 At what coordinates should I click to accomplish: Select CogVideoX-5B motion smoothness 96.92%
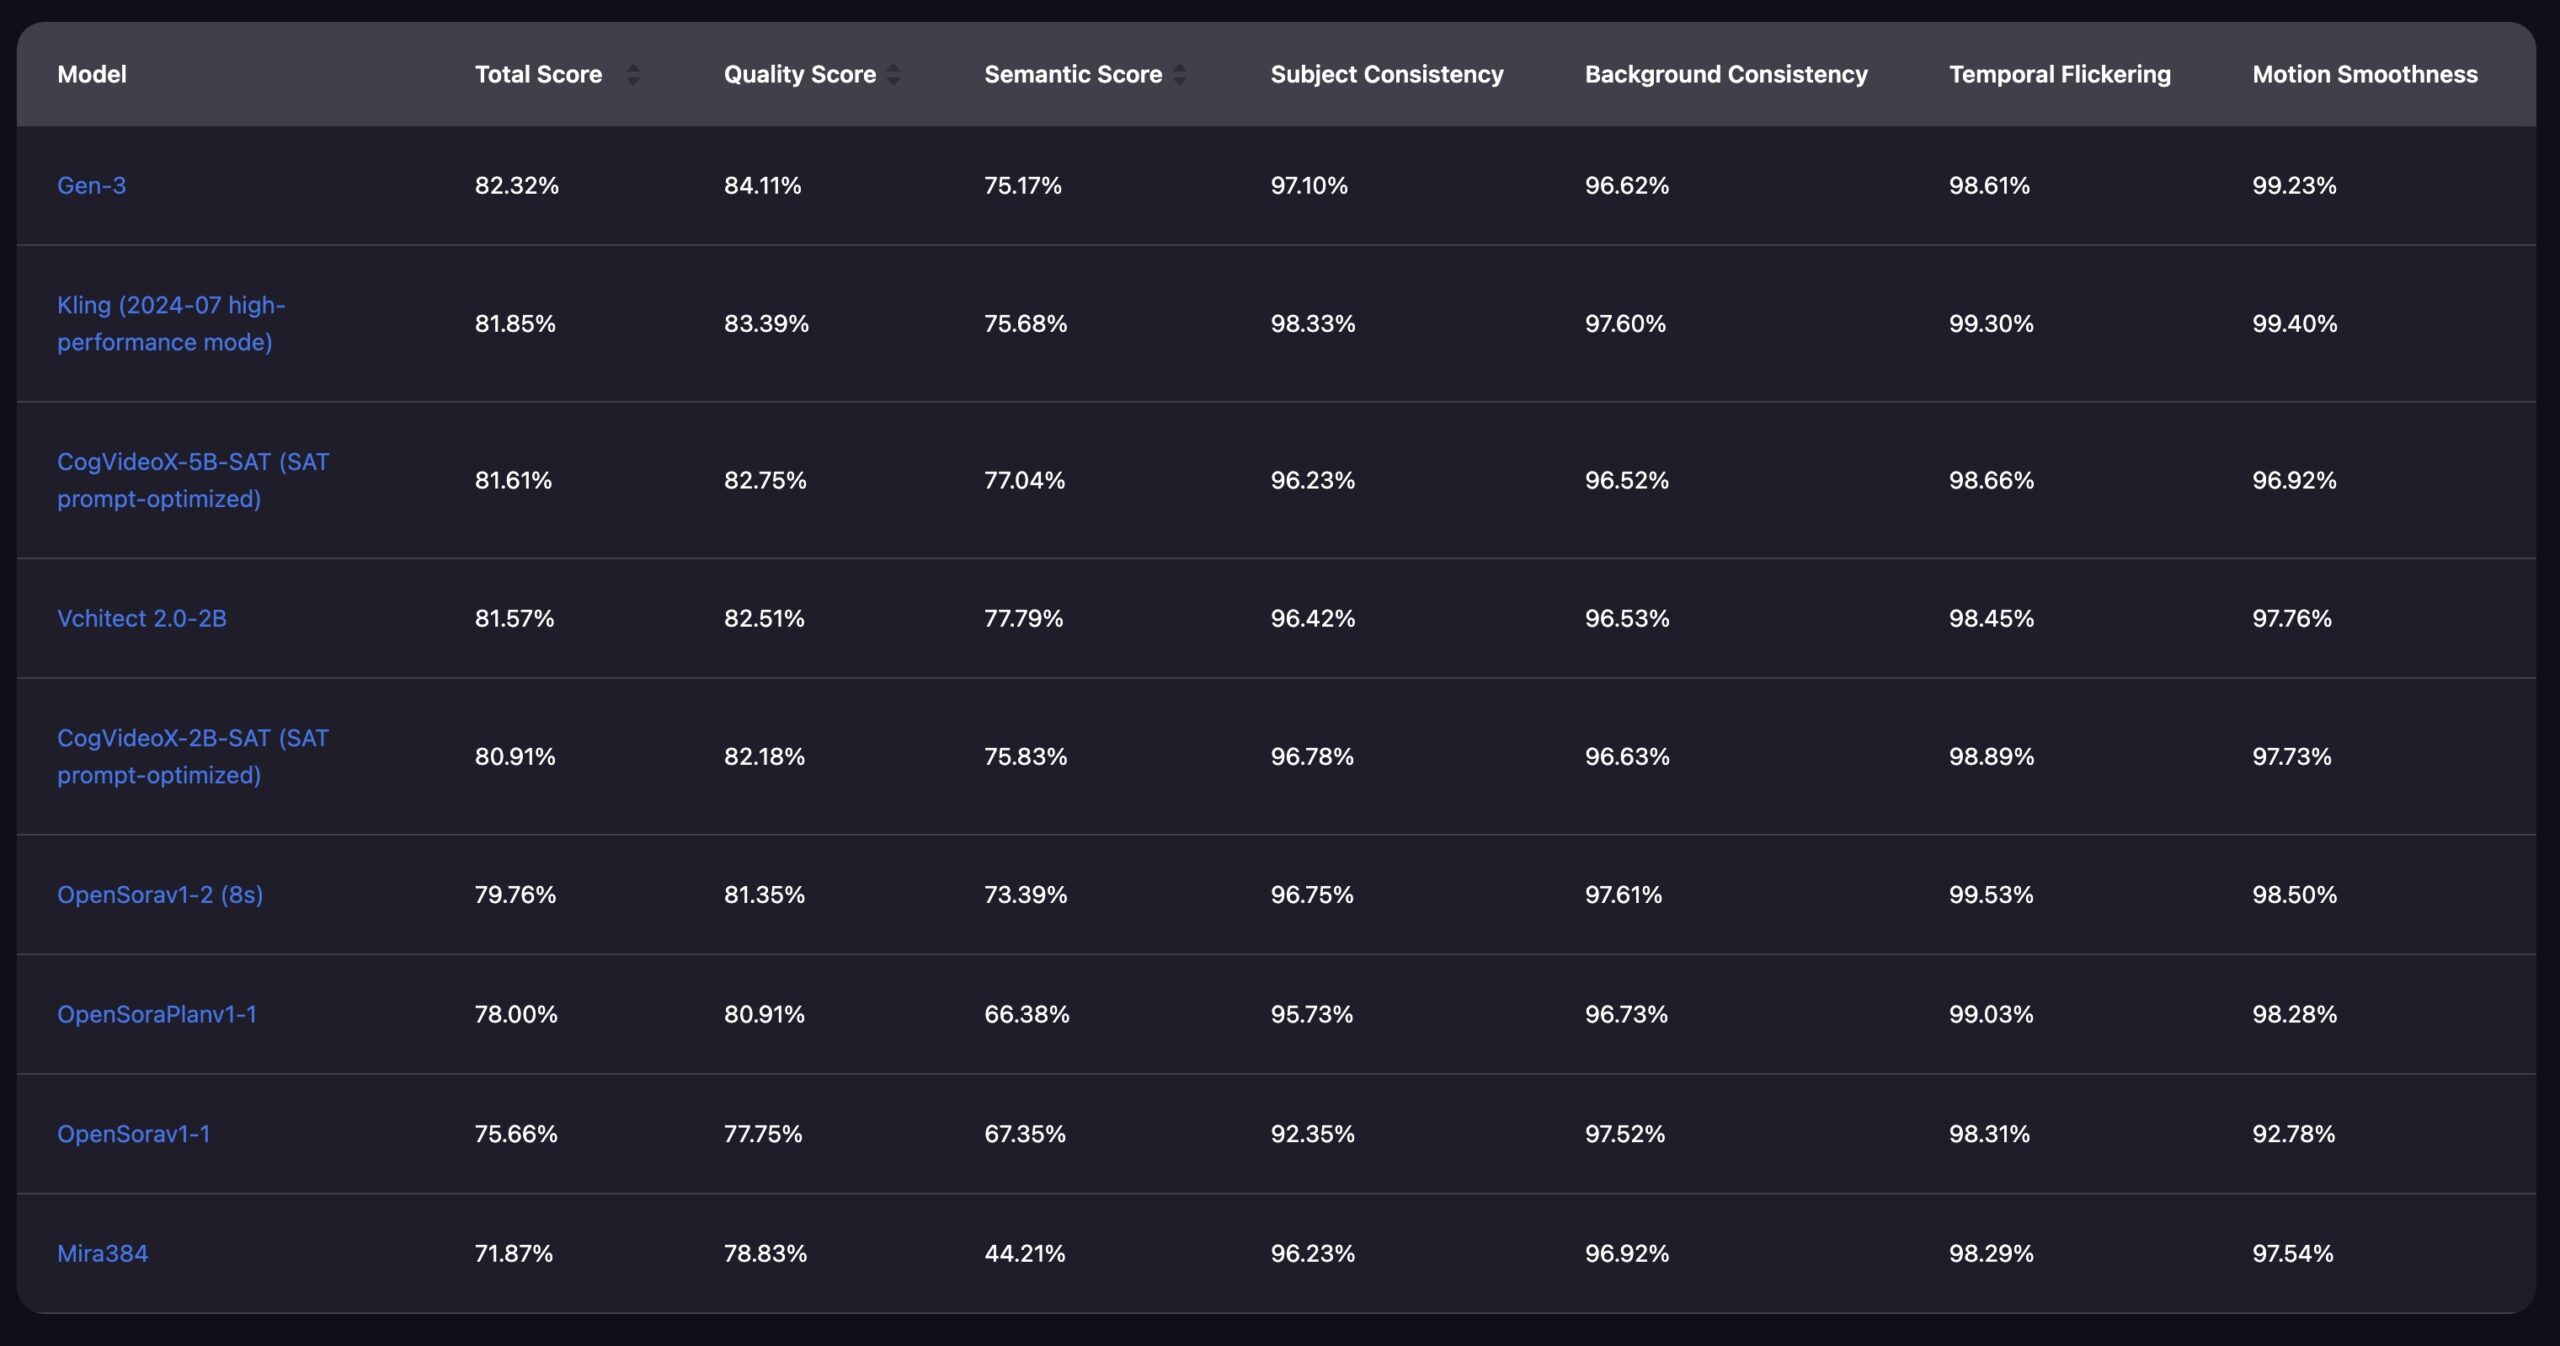point(2294,480)
